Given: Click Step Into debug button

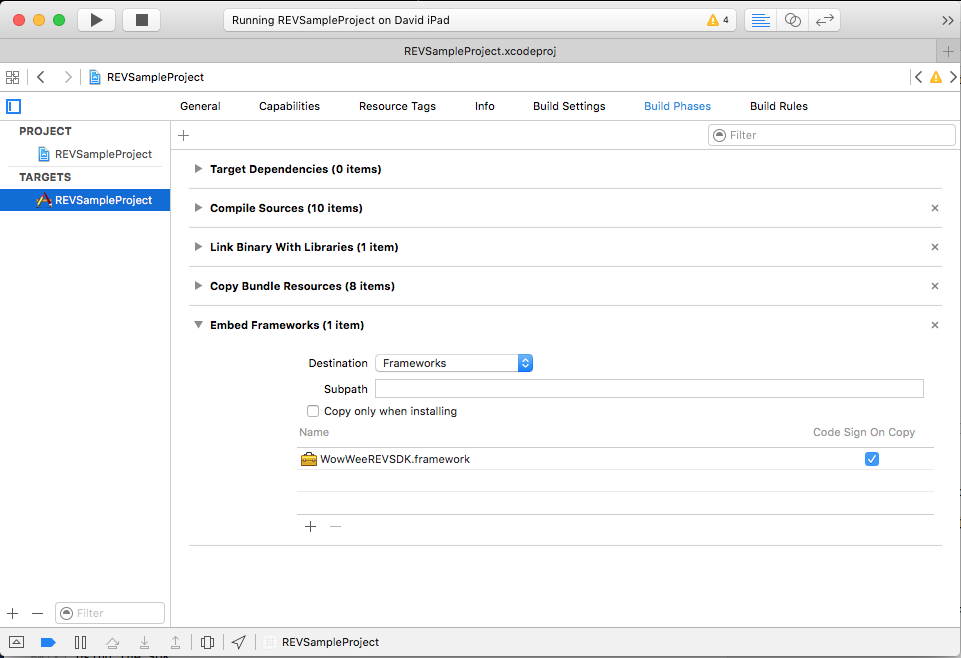Looking at the screenshot, I should [x=144, y=642].
